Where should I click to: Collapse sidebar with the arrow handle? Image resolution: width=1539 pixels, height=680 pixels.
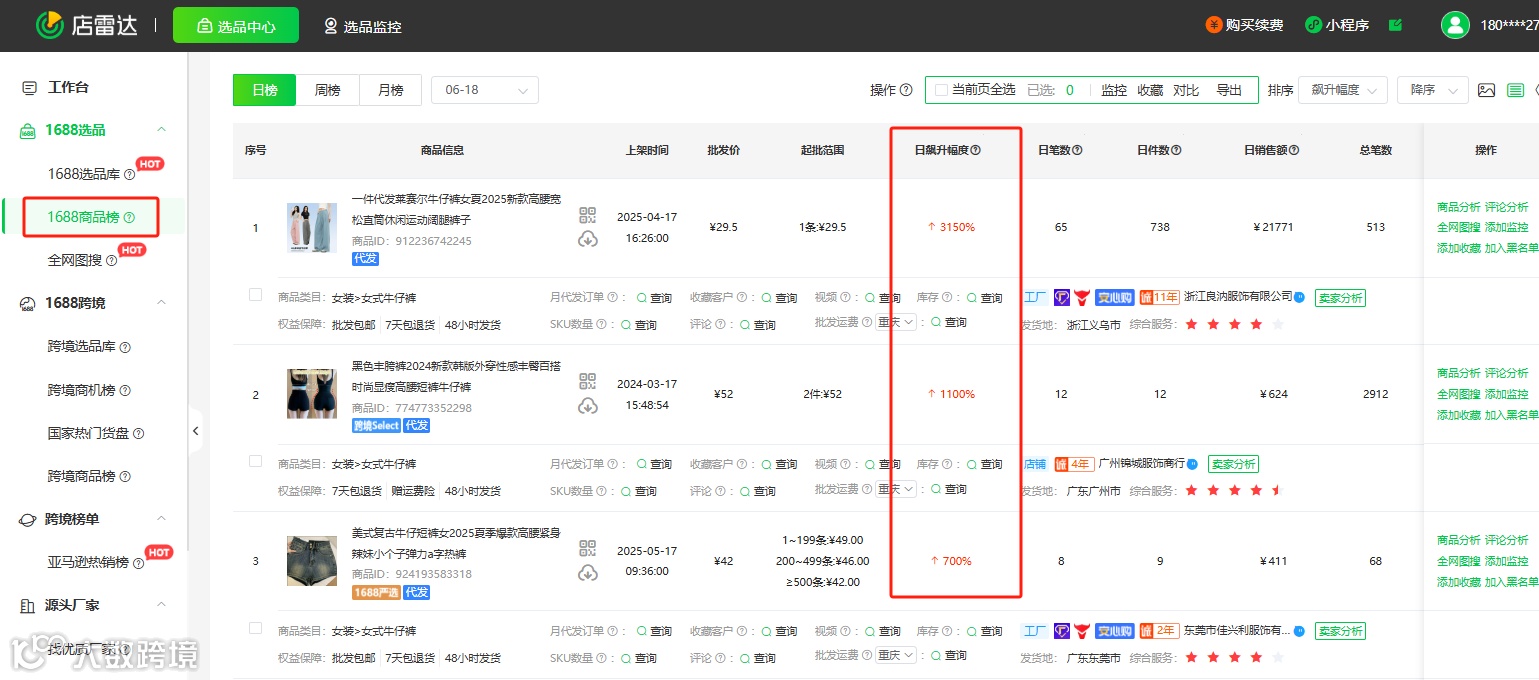pyautogui.click(x=196, y=431)
